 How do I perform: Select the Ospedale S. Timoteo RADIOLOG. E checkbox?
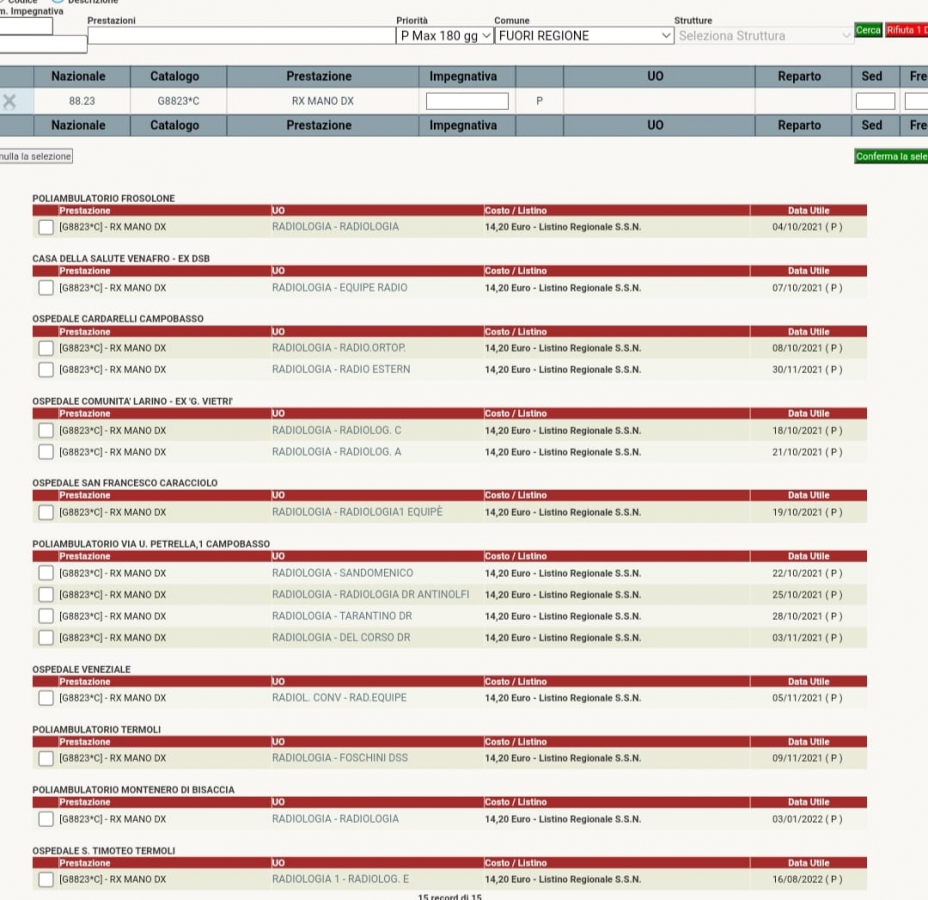[x=46, y=880]
